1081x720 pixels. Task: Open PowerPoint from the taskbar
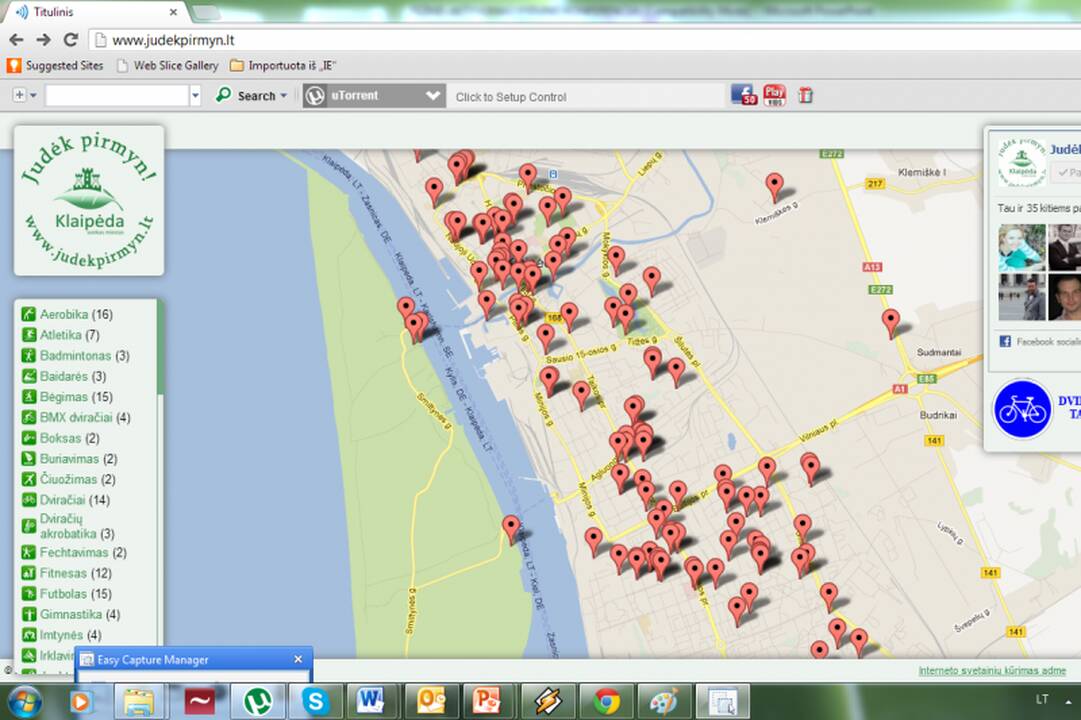tap(488, 702)
